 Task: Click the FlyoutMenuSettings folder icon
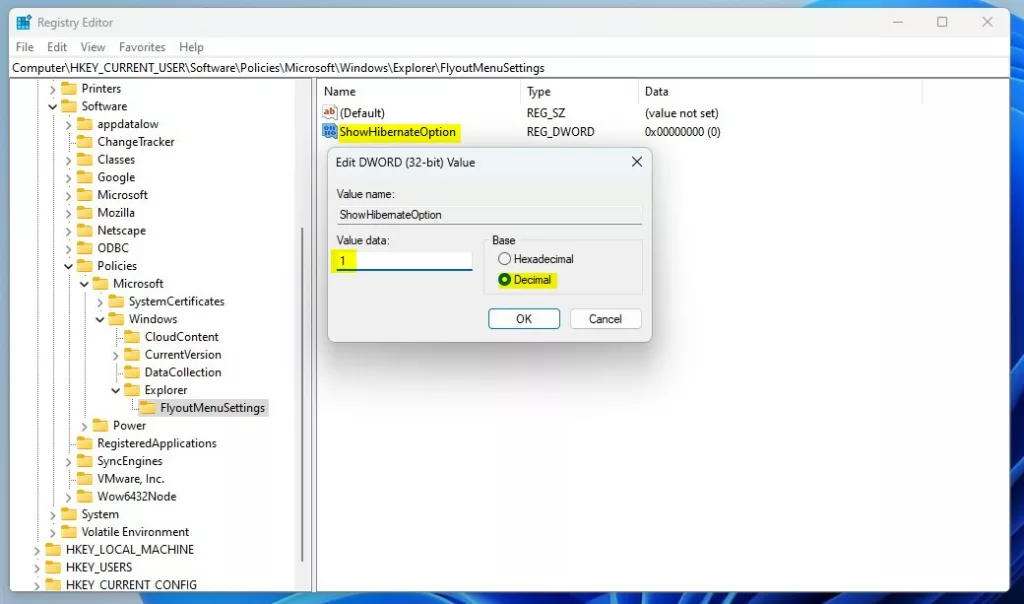coord(148,407)
